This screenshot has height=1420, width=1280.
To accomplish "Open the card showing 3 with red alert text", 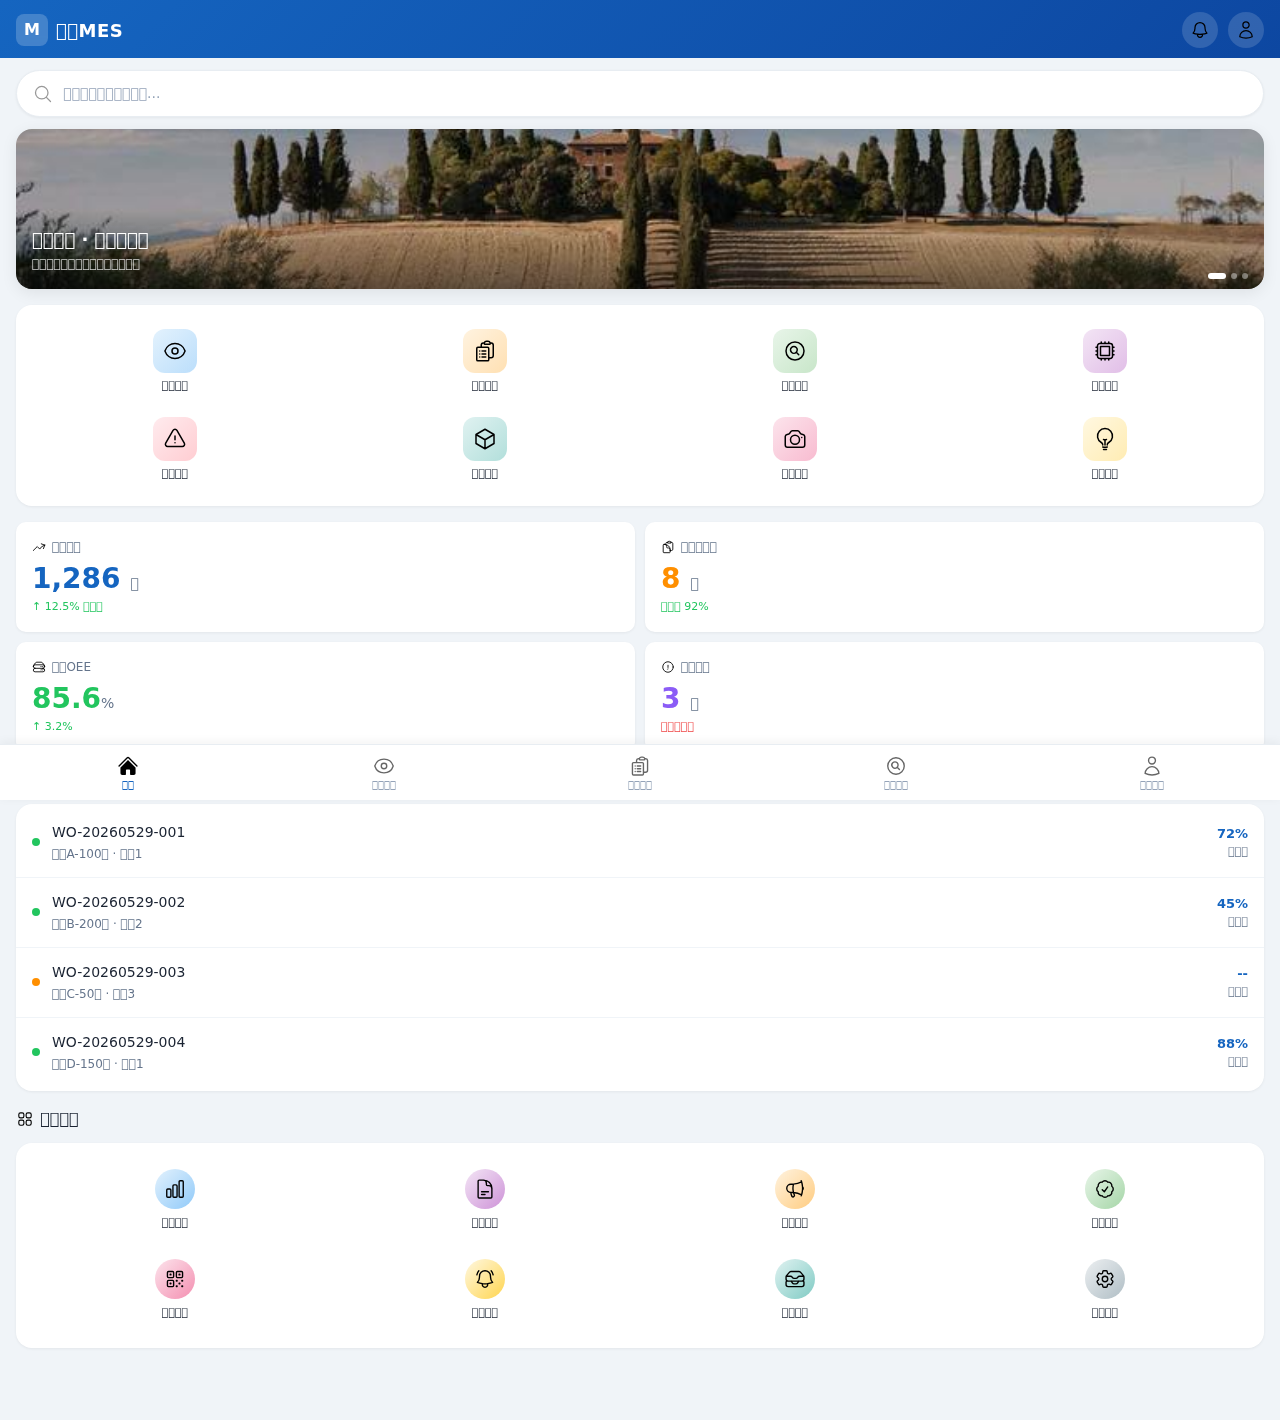I will pos(954,694).
